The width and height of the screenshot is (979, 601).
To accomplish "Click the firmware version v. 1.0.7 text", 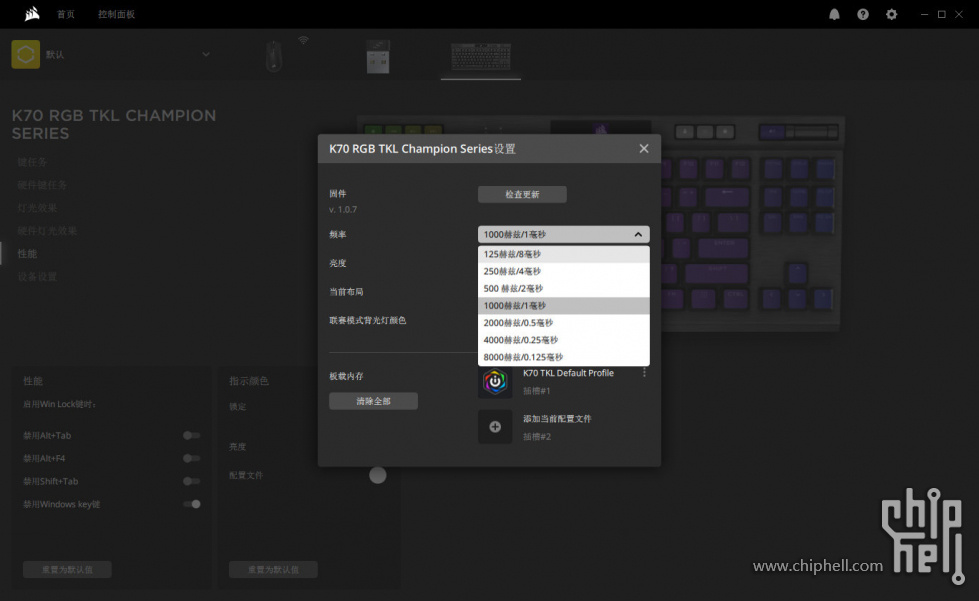I will tap(343, 210).
